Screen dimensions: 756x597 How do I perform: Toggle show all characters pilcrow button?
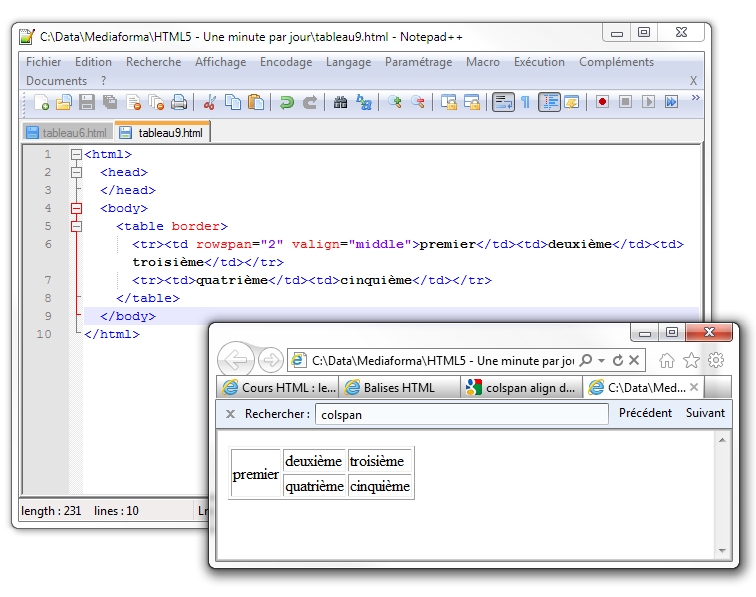[526, 102]
